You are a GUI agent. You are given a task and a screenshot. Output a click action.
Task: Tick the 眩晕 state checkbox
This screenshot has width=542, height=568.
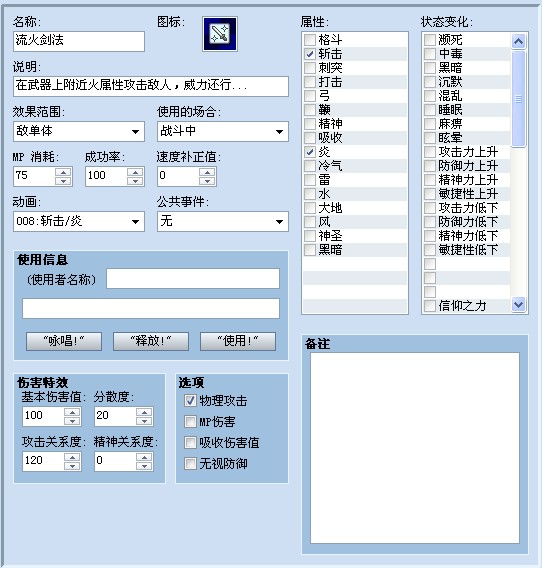coord(430,138)
